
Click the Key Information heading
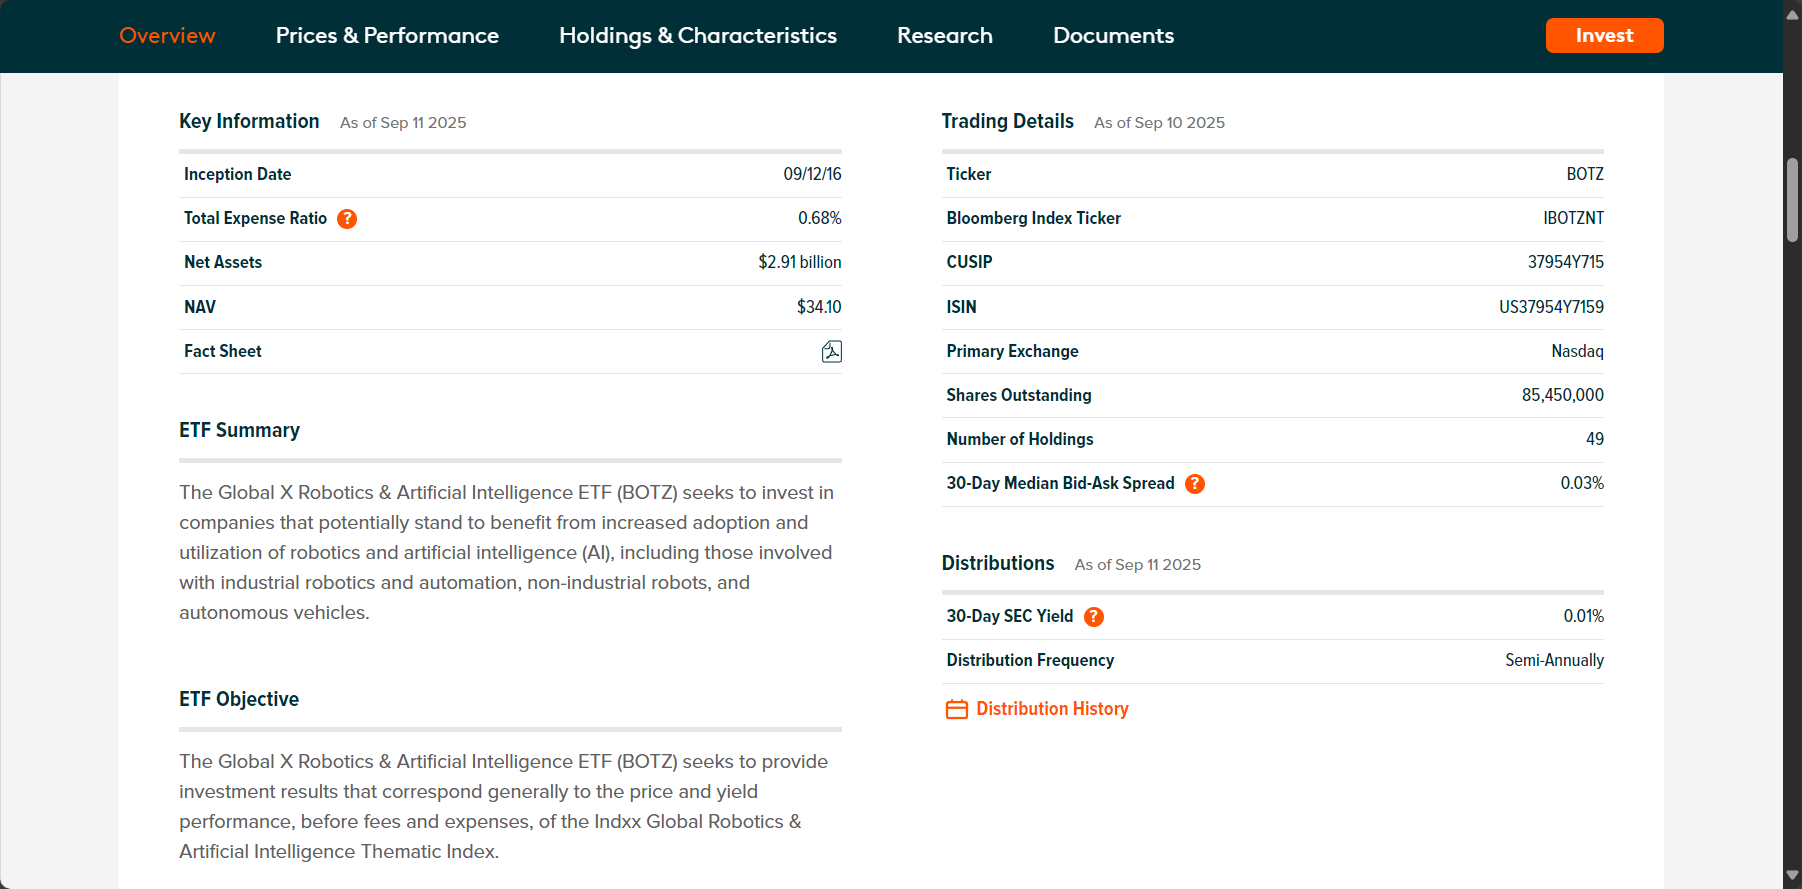[x=249, y=121]
